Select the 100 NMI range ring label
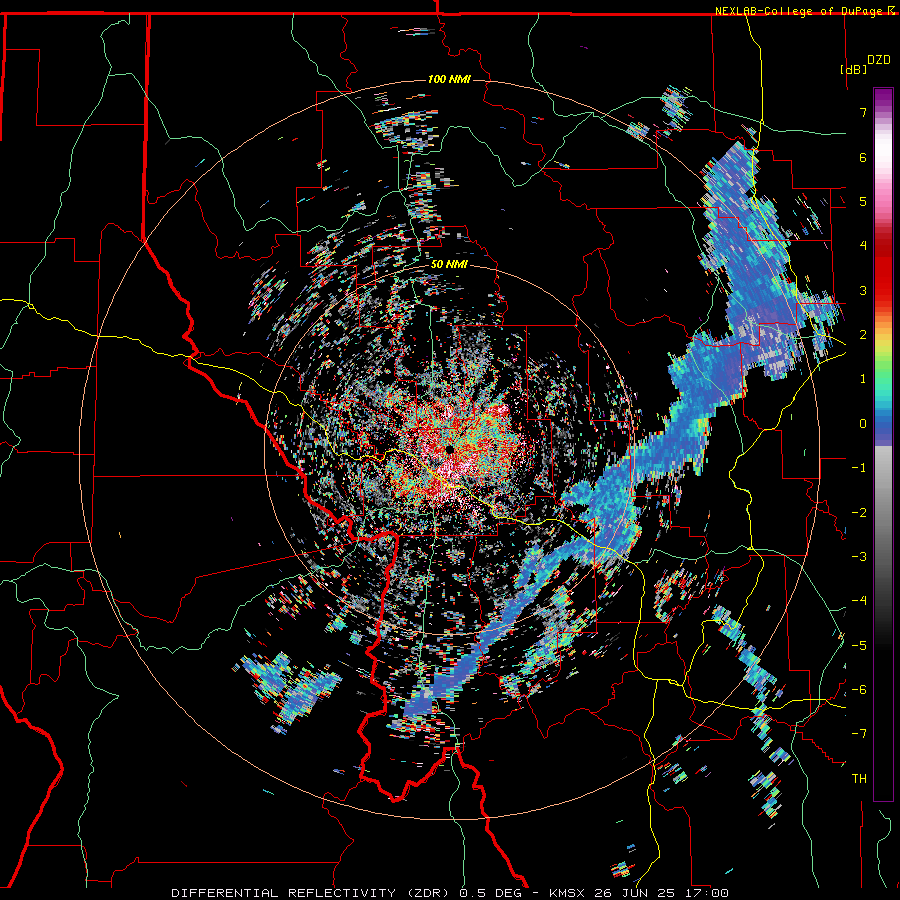This screenshot has width=900, height=900. pyautogui.click(x=449, y=79)
